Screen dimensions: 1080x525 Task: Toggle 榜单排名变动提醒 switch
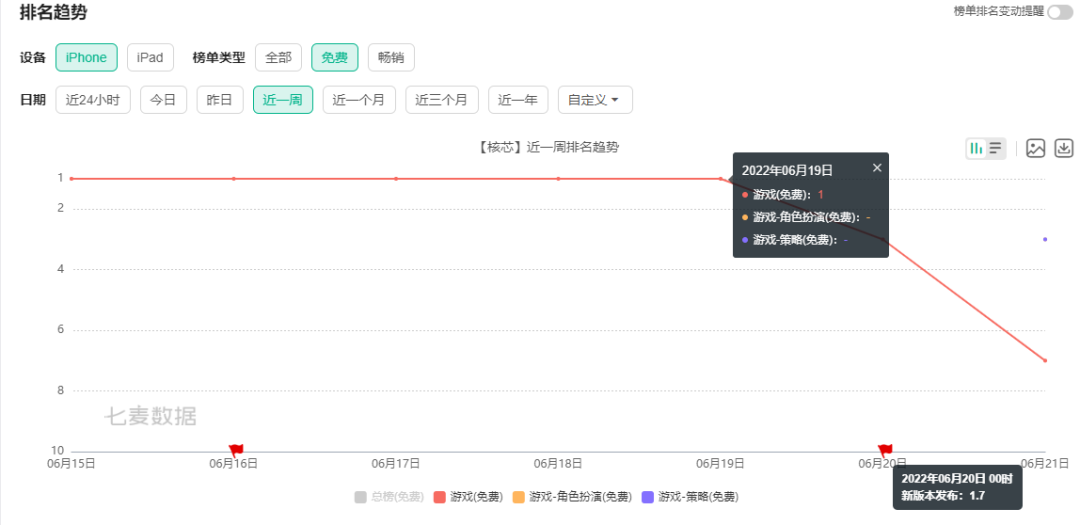tap(1059, 12)
